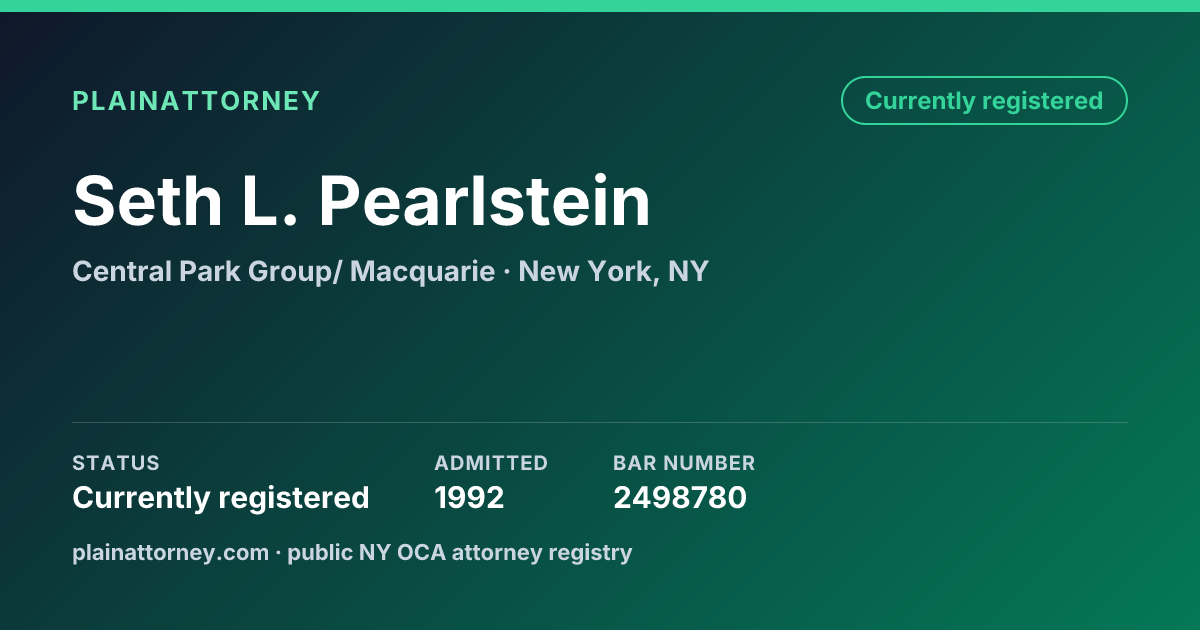Click the middle dot separator before New York
Screen dimensions: 1200x630
[507, 271]
